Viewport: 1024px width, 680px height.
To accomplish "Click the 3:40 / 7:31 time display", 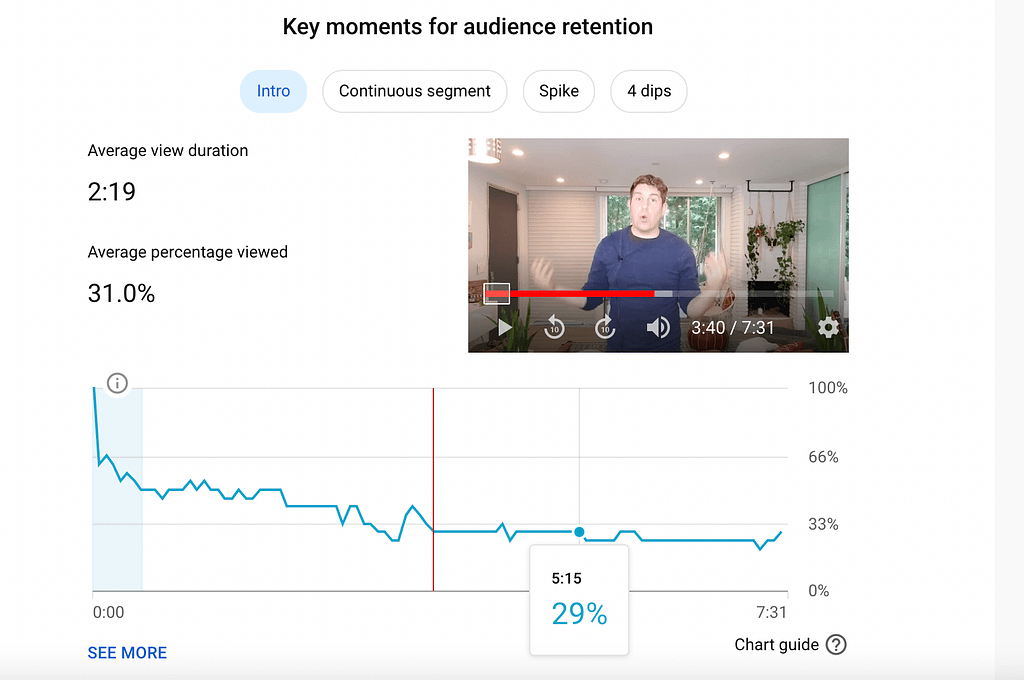I will click(x=733, y=327).
